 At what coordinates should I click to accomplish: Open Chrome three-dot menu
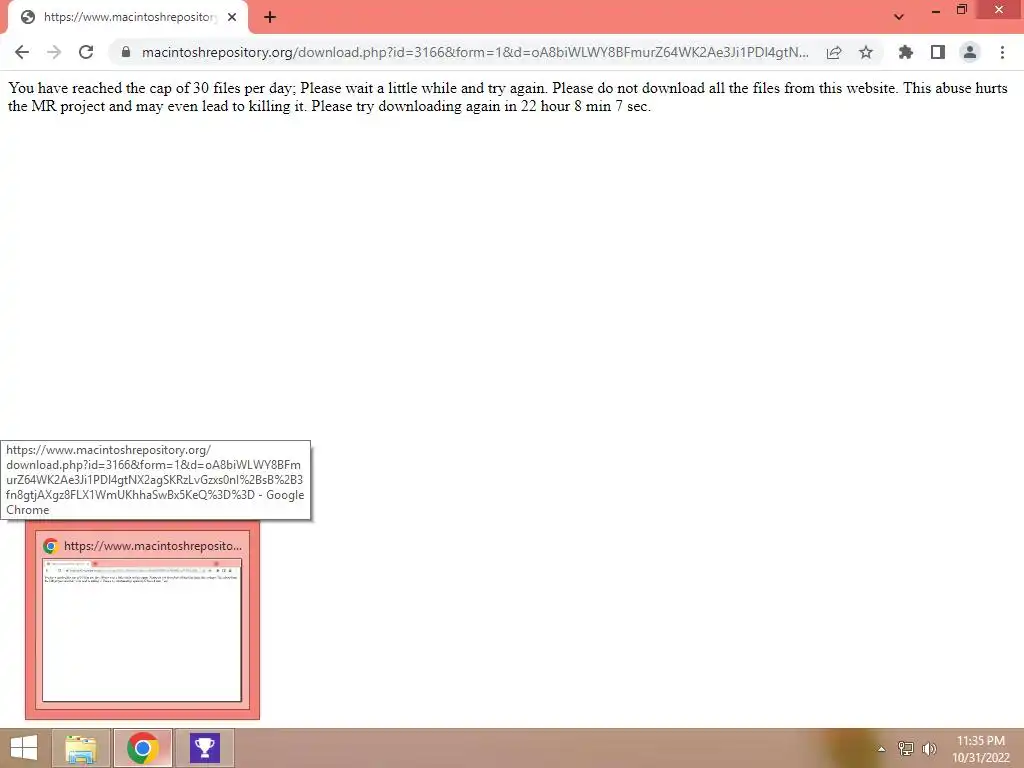1002,52
